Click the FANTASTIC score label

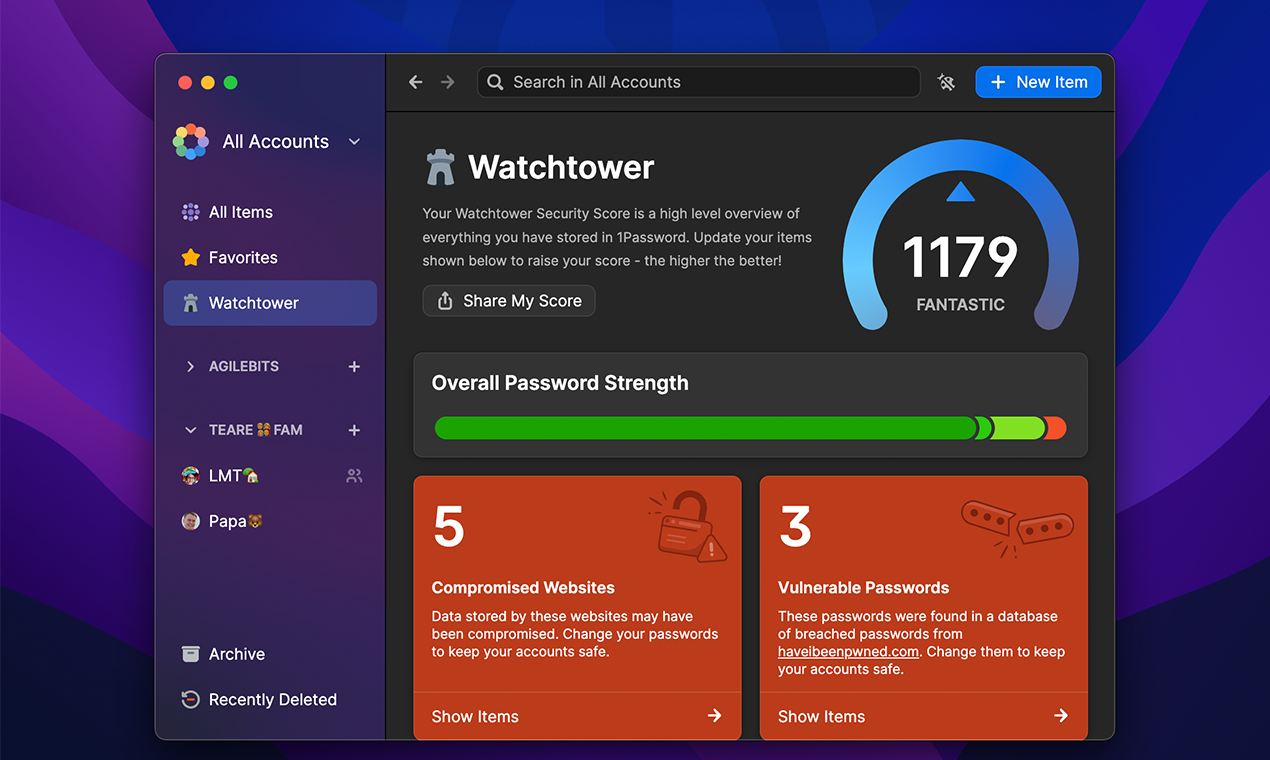[x=960, y=305]
